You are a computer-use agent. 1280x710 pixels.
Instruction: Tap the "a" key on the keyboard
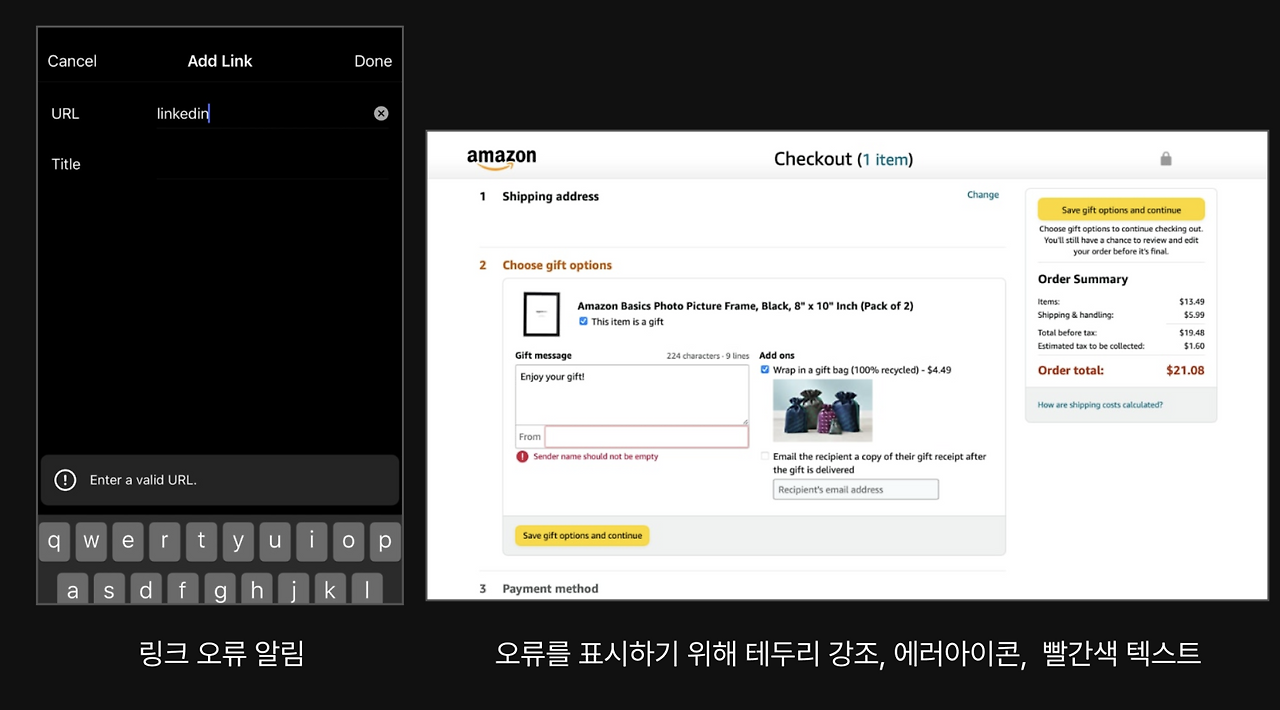click(72, 590)
